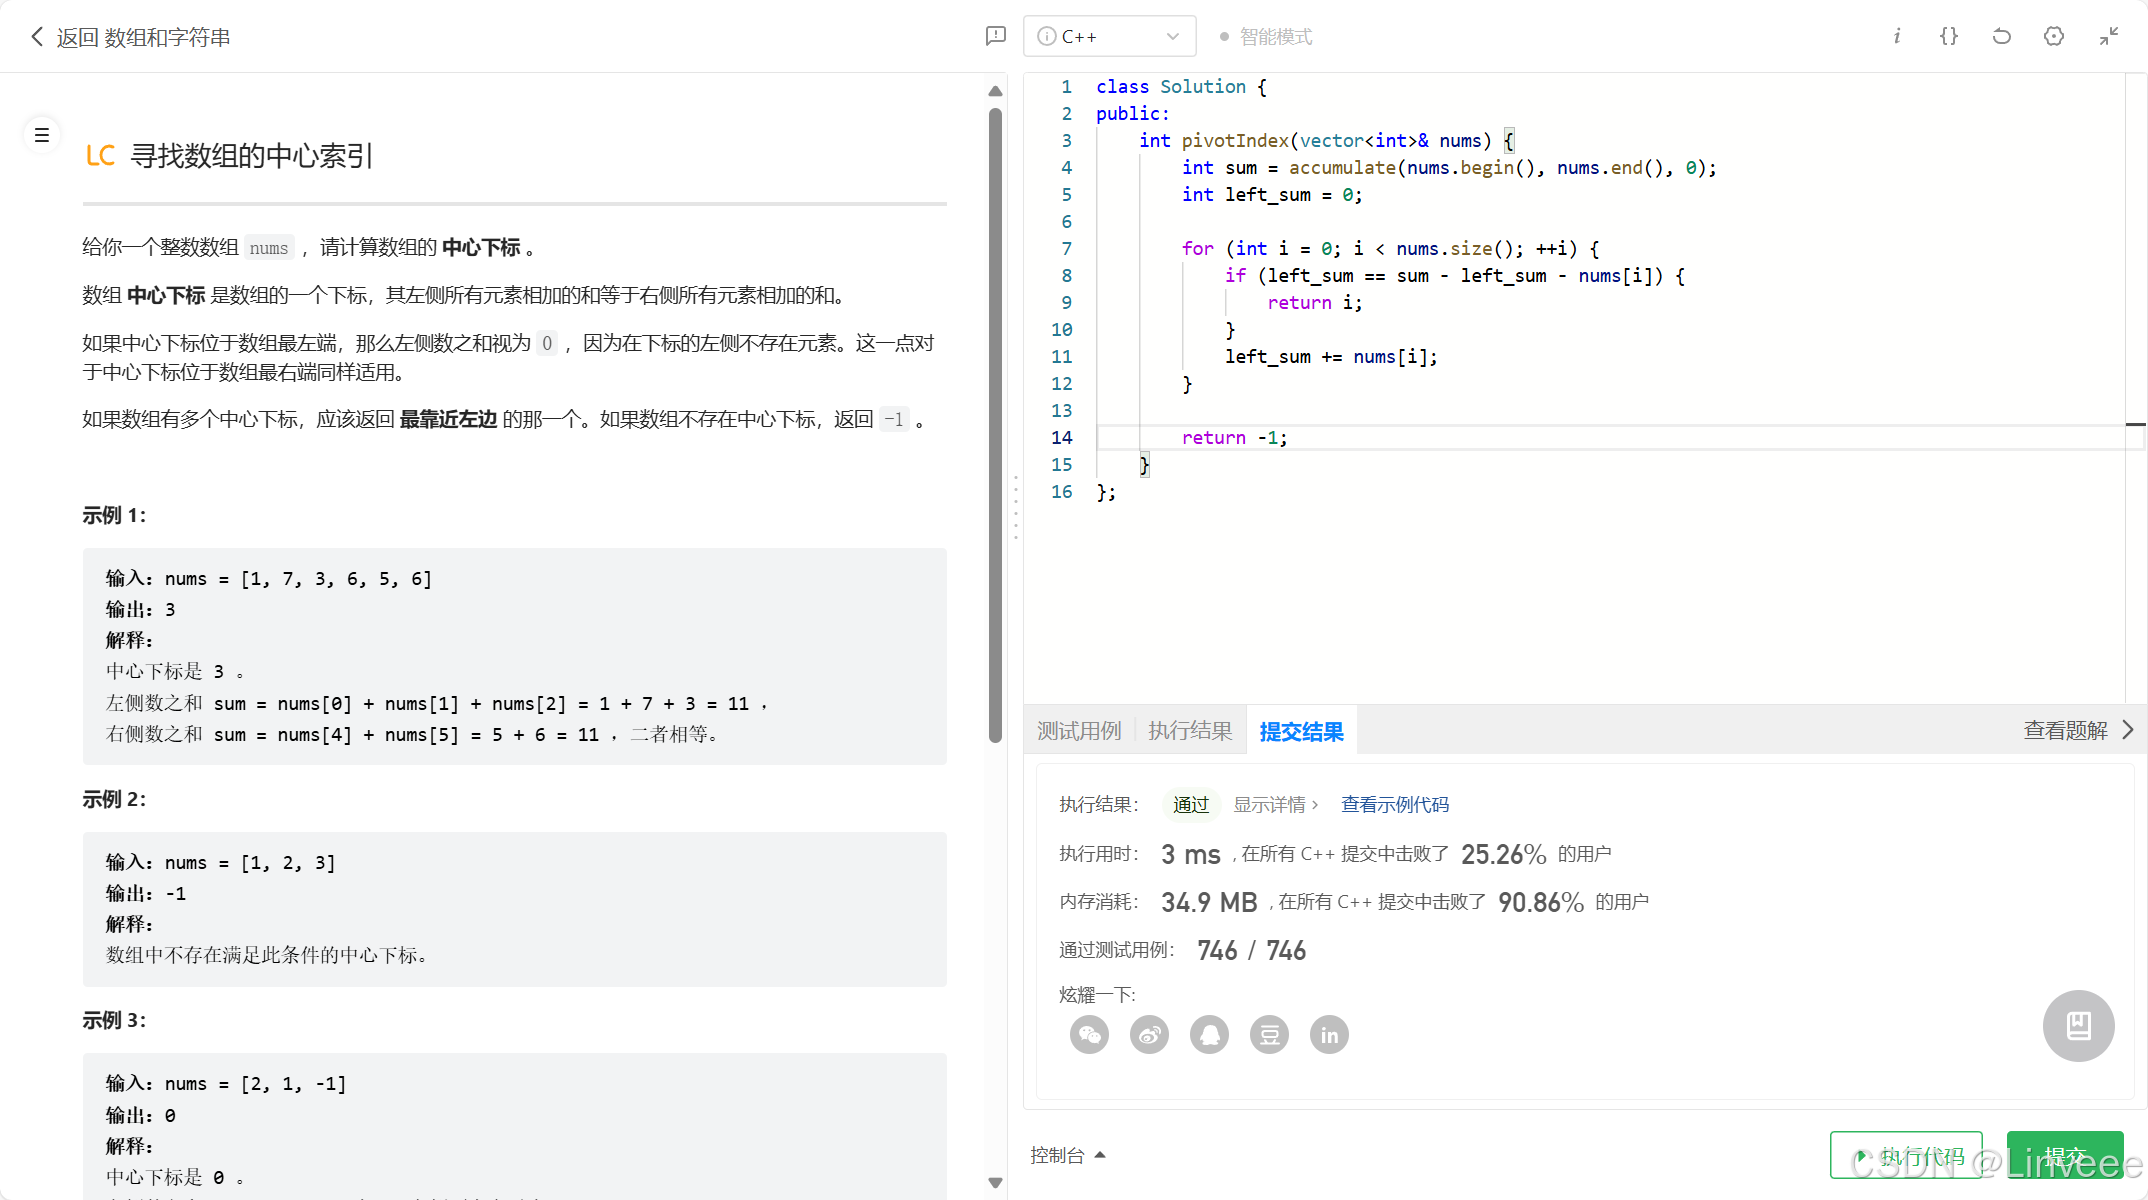This screenshot has height=1200, width=2148.
Task: Click the description panel scrollbar thumb
Action: (x=995, y=425)
